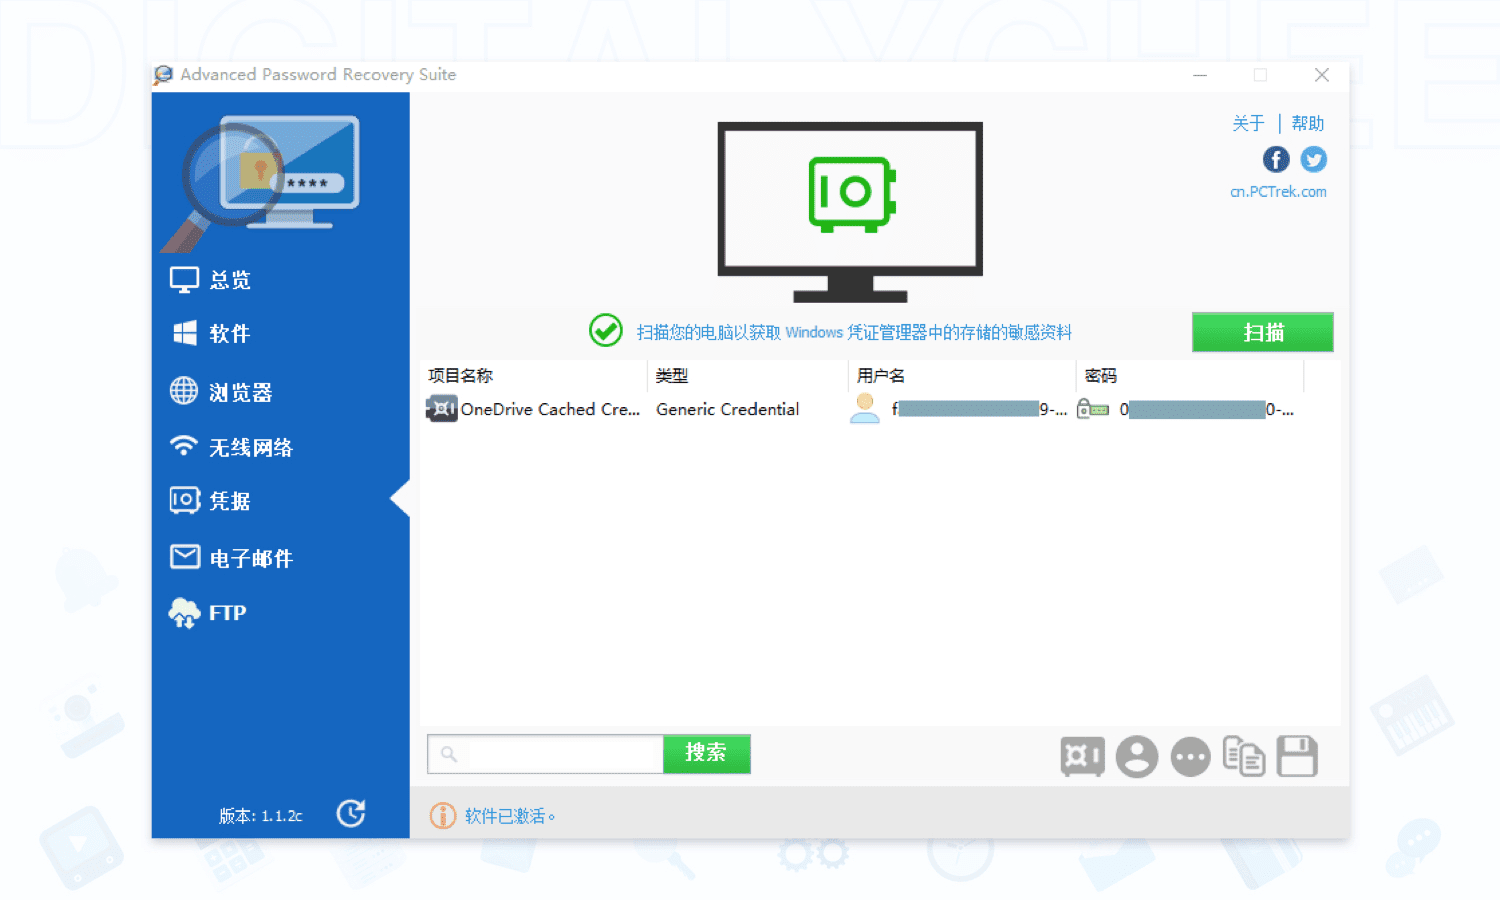Open the 总览 (Overview) section icon

184,279
